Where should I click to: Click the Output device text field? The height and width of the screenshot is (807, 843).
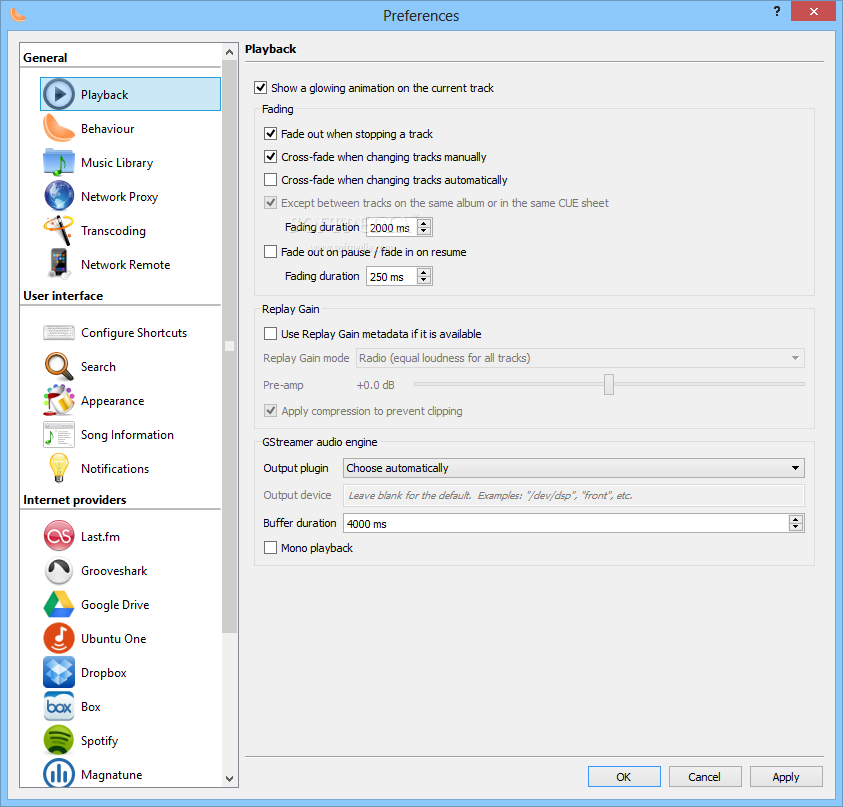[574, 496]
